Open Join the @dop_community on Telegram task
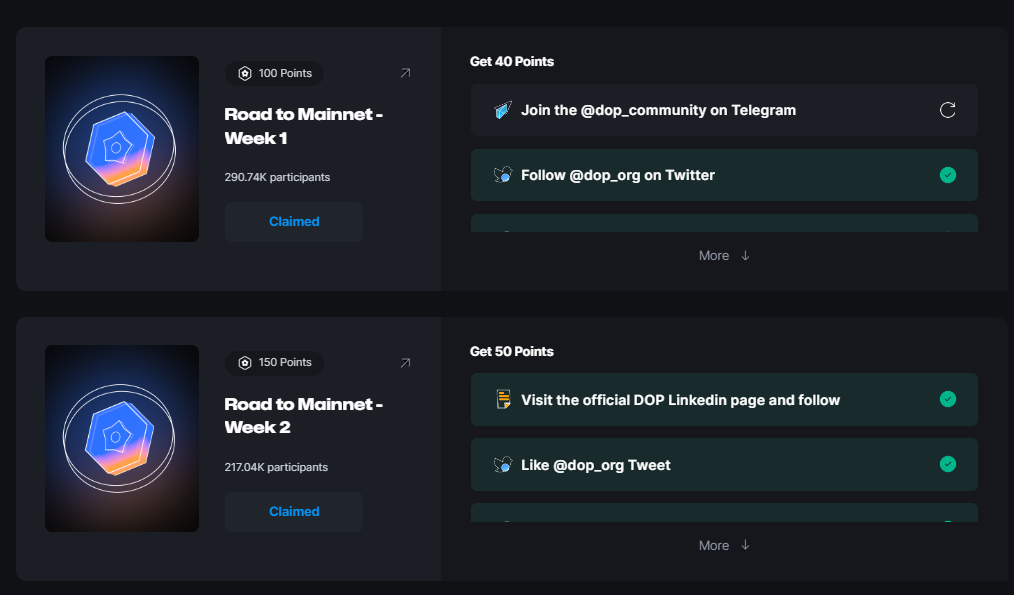This screenshot has width=1014, height=595. (724, 110)
